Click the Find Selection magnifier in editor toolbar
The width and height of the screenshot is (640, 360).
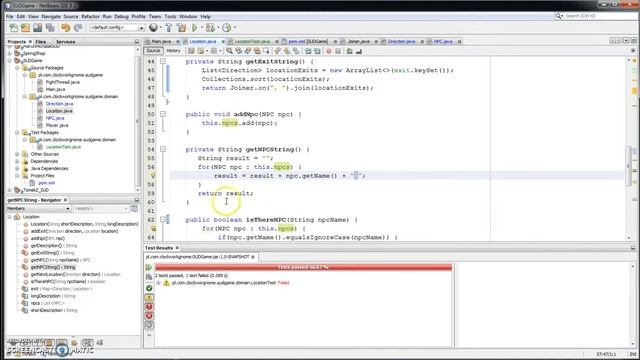pyautogui.click(x=229, y=51)
